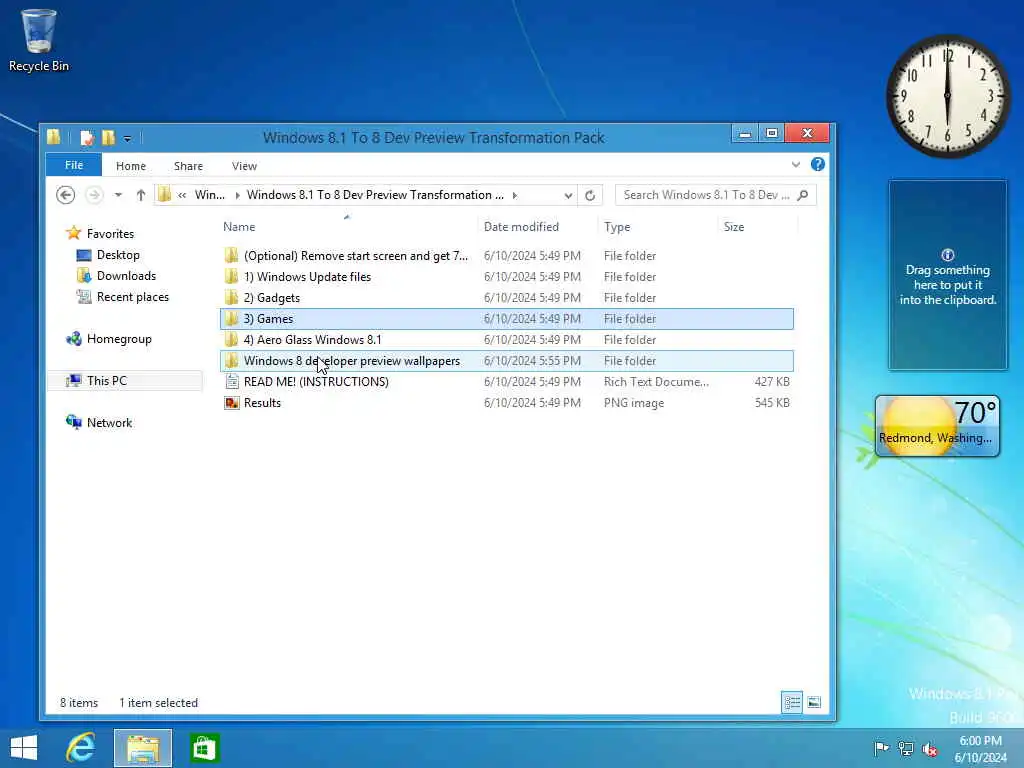Open the Windows Start button
1024x768 pixels.
(24, 748)
